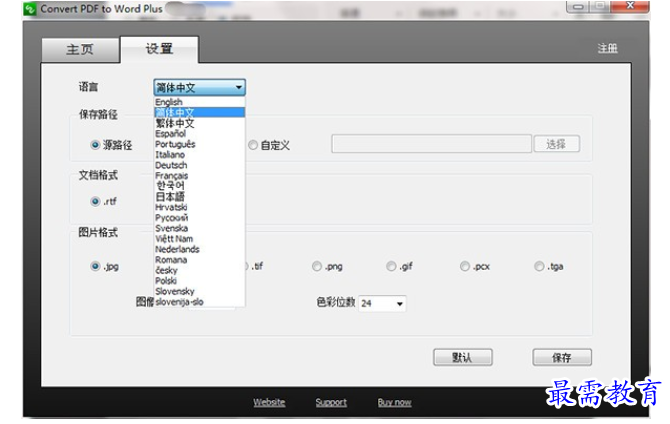The height and width of the screenshot is (424, 670).
Task: Select the .pcx image format
Action: click(465, 266)
